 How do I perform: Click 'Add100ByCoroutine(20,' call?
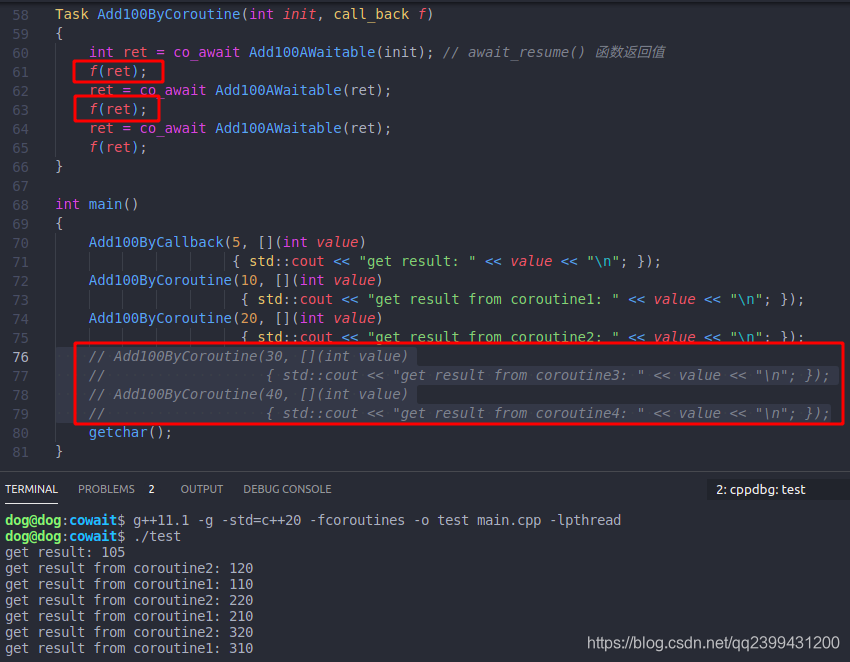click(177, 318)
